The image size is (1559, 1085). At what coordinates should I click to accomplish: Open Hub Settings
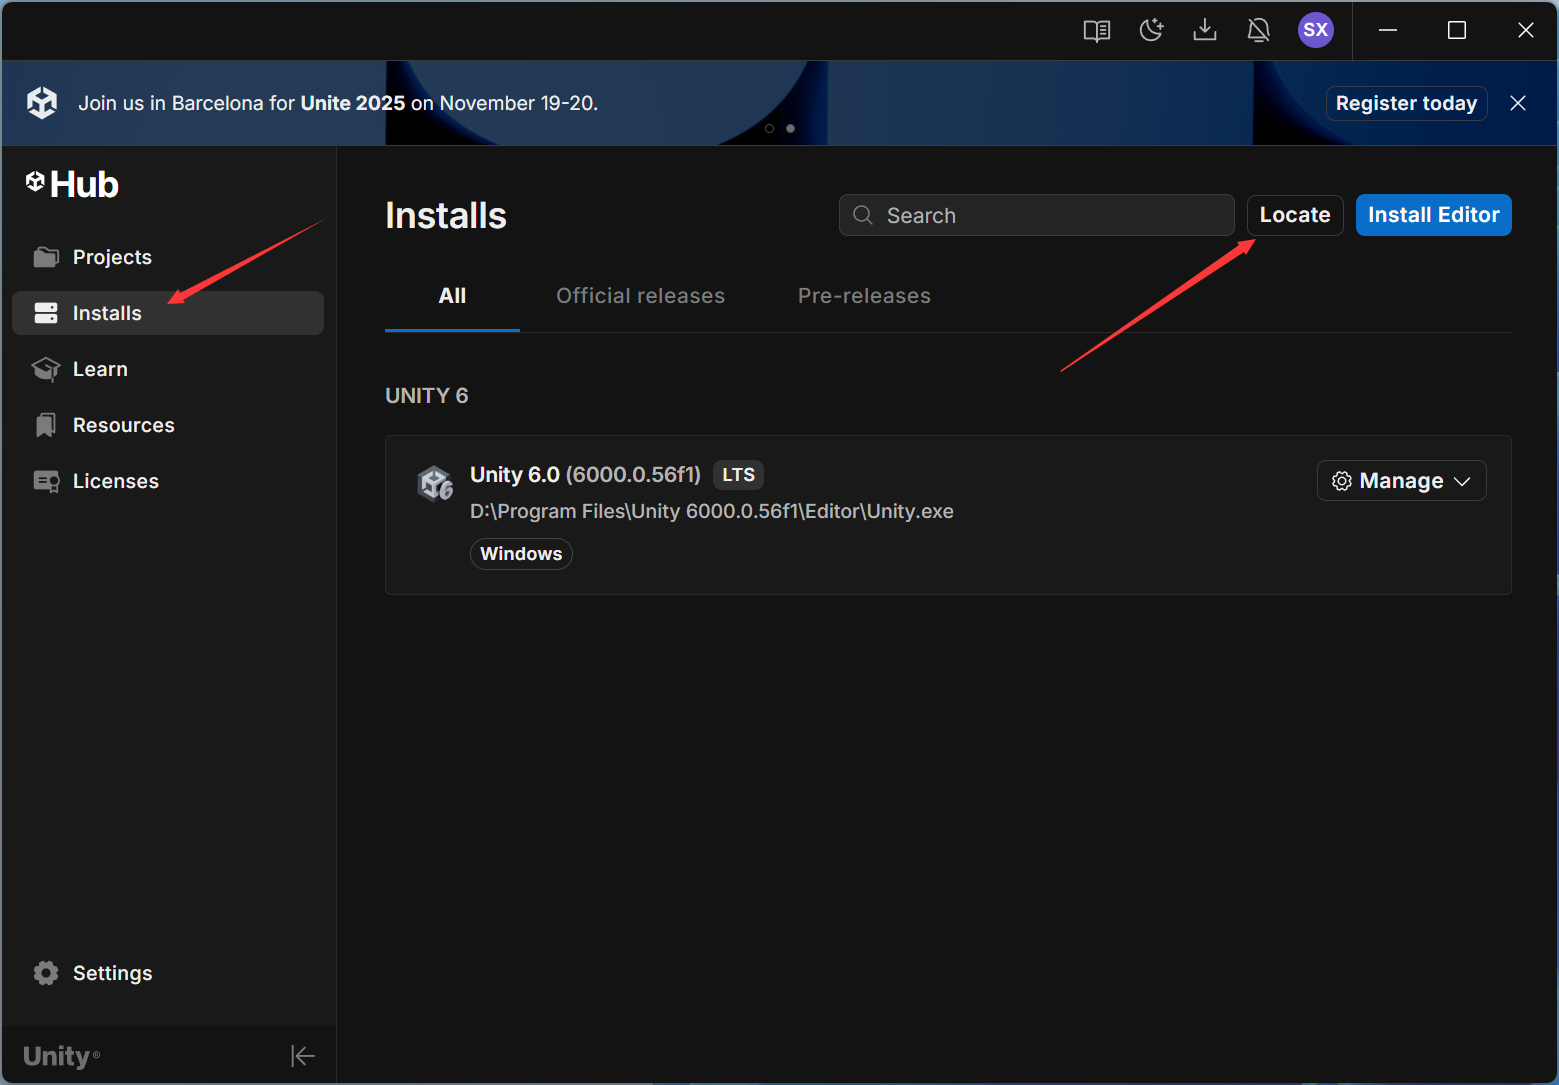(x=168, y=973)
